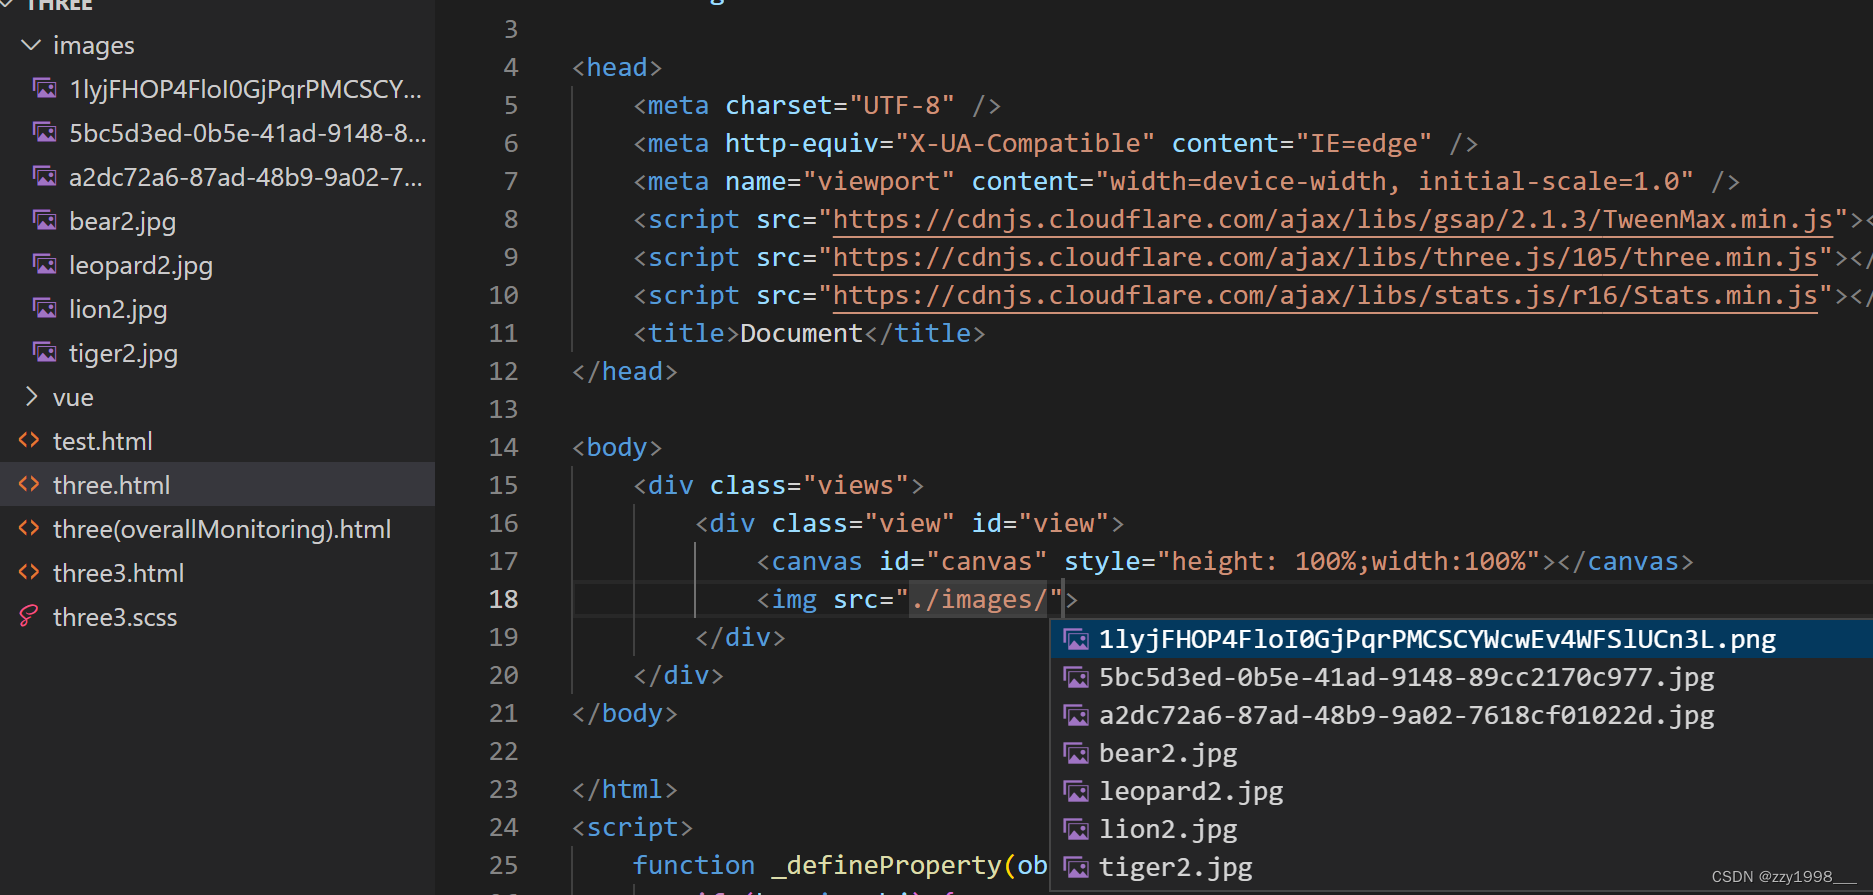Screen dimensions: 1873x895
Task: Click line number 18 in the gutter
Action: [503, 599]
